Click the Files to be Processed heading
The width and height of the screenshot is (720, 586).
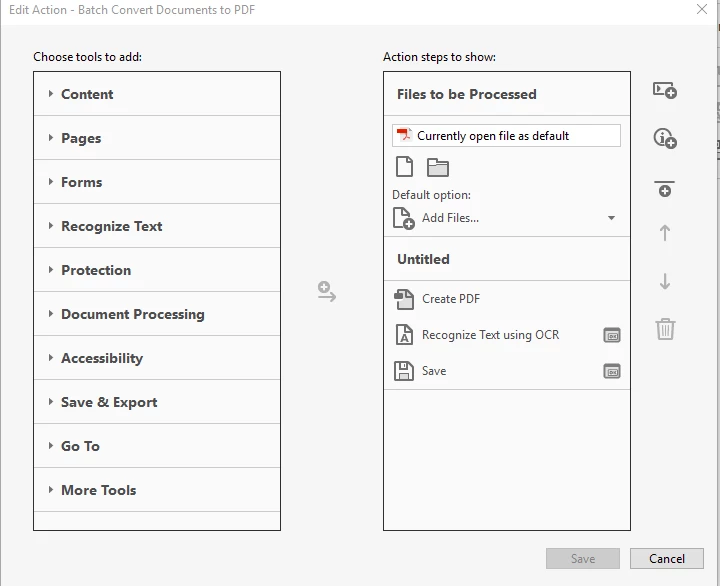pyautogui.click(x=467, y=94)
